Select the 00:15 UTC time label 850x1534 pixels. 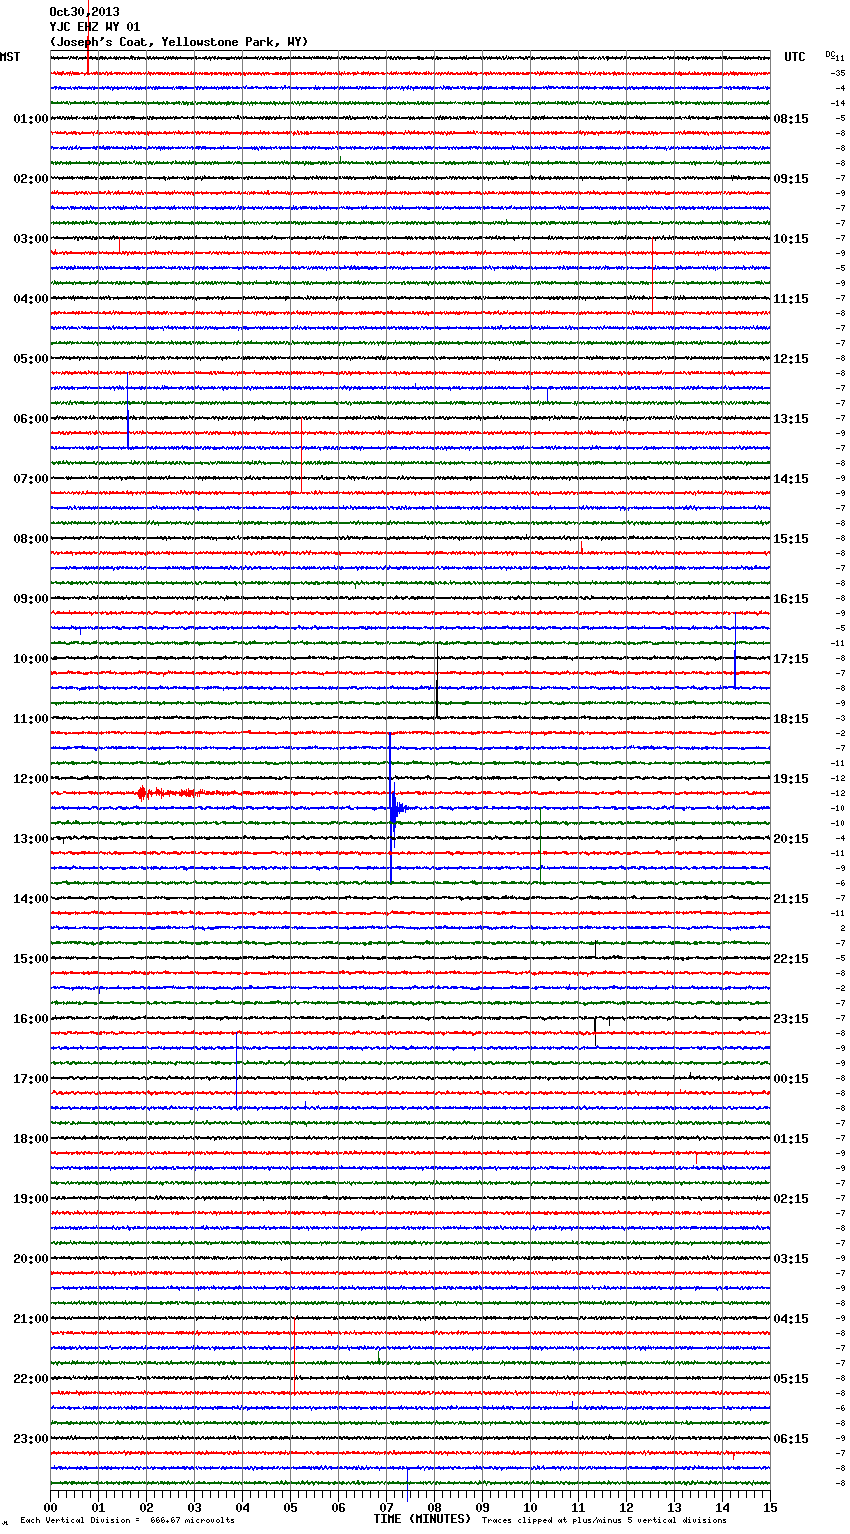pos(791,1079)
